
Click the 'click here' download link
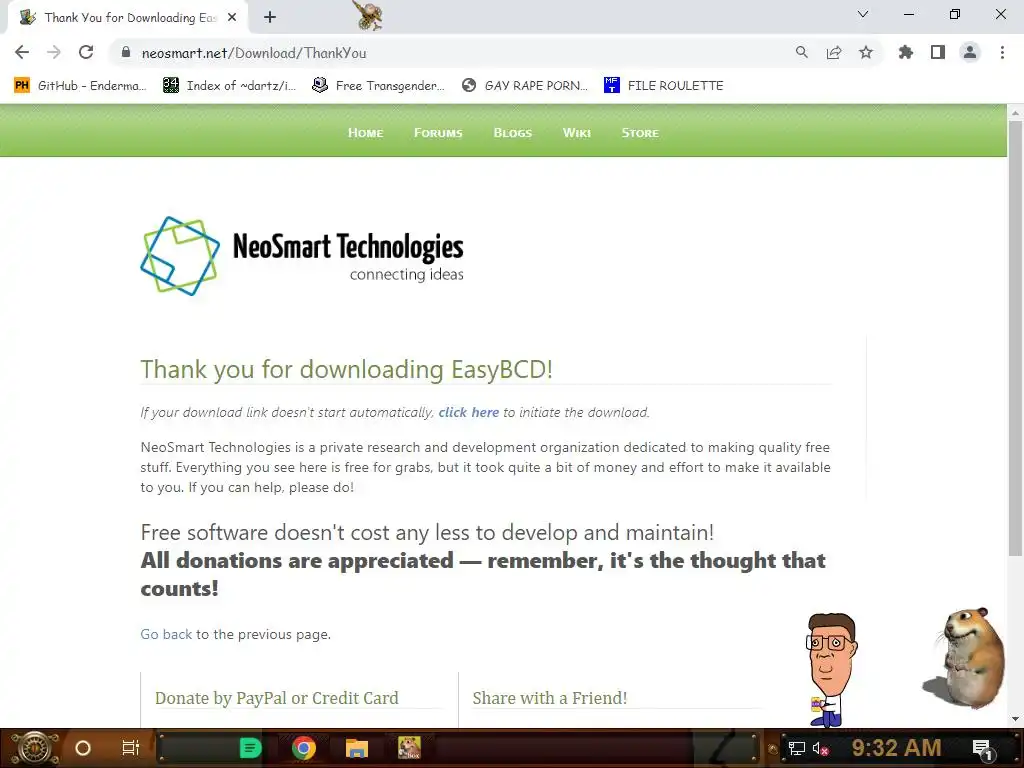point(468,412)
